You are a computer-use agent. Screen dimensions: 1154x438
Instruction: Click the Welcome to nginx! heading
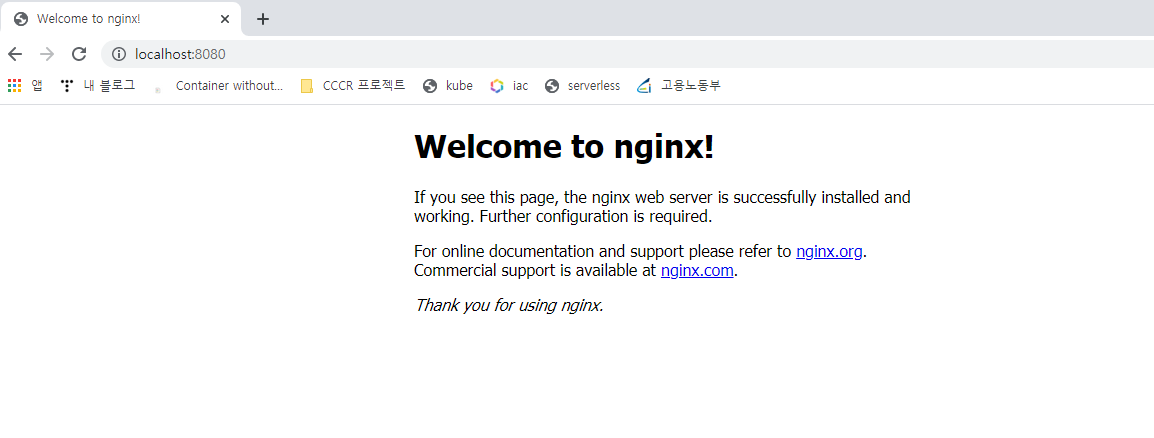pyautogui.click(x=564, y=146)
